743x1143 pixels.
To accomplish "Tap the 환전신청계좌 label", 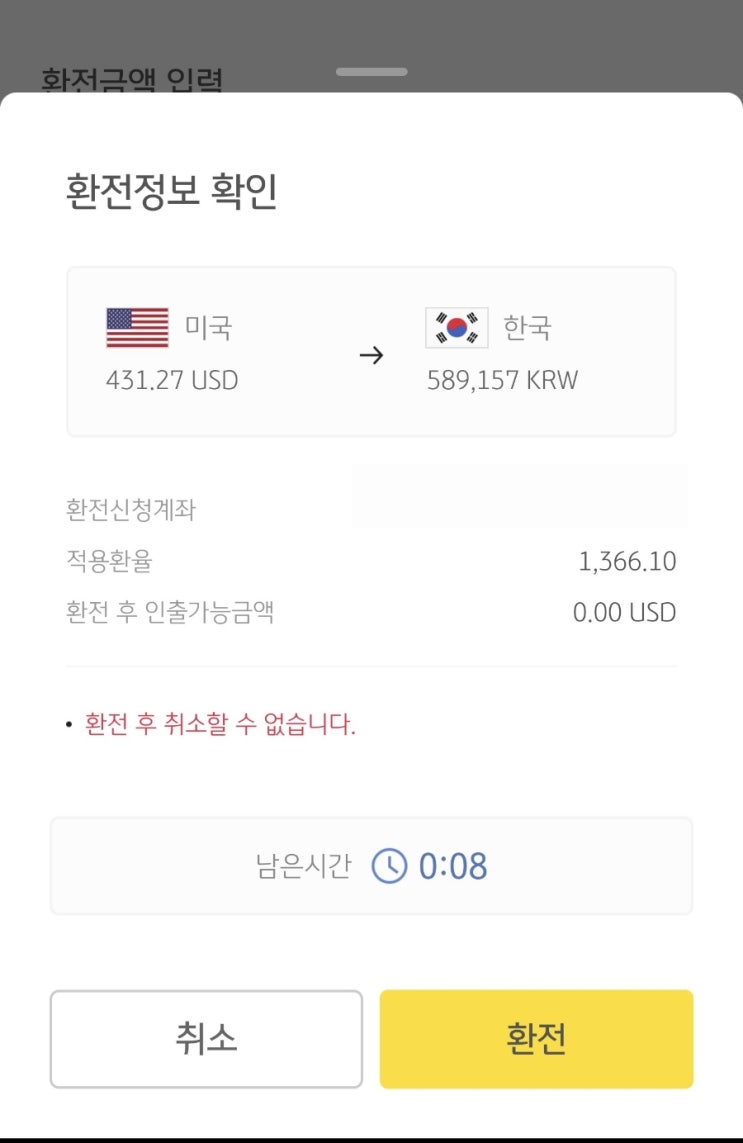I will tap(131, 510).
